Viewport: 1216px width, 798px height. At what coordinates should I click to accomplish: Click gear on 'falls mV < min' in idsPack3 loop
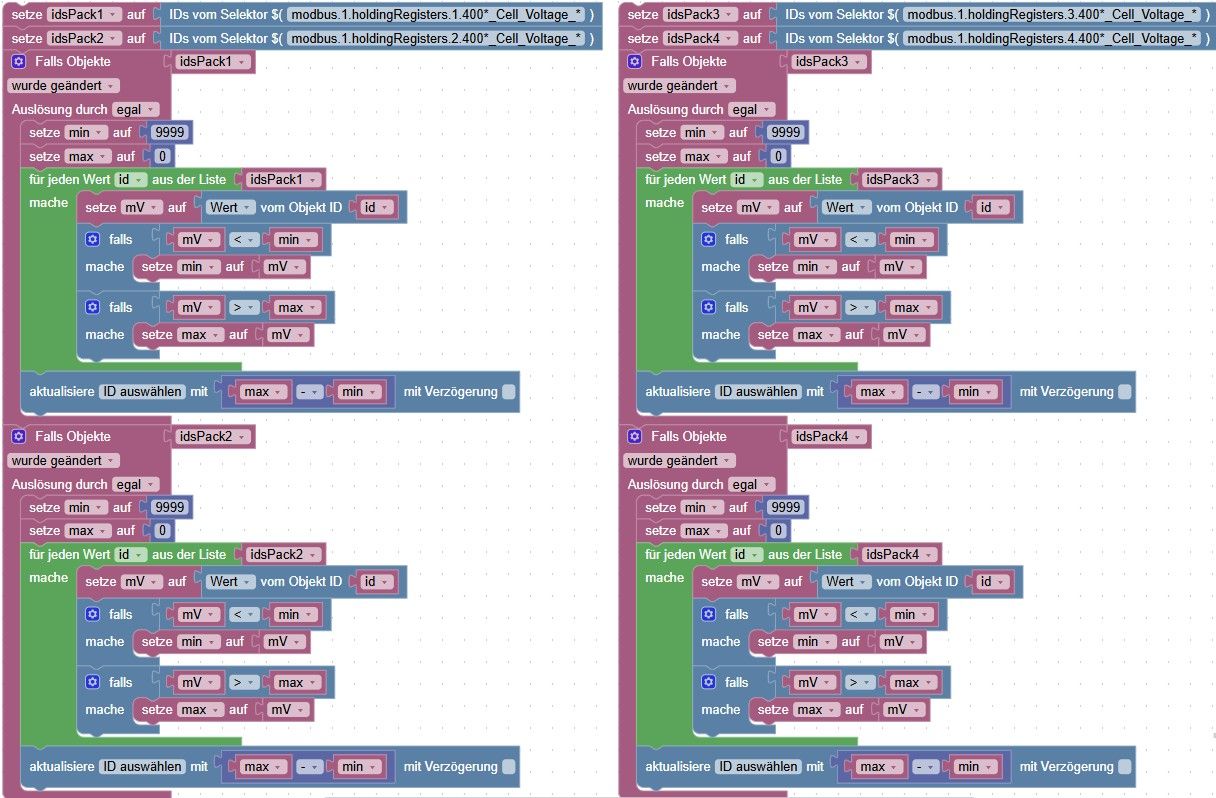709,239
